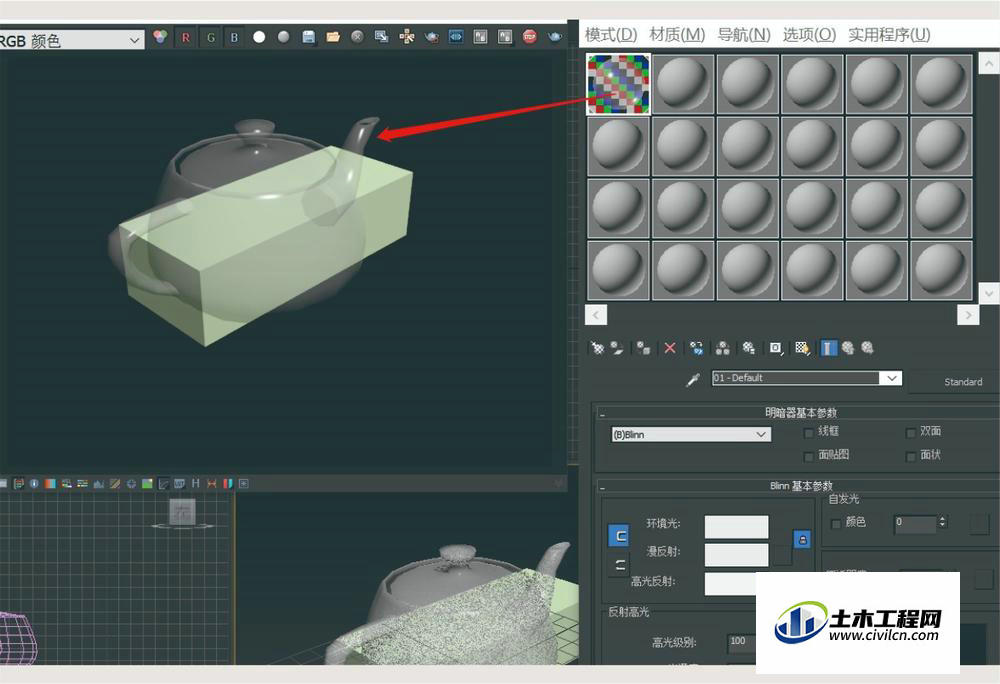Clone the rendered frame window icon
This screenshot has height=684, width=1000.
tap(381, 37)
